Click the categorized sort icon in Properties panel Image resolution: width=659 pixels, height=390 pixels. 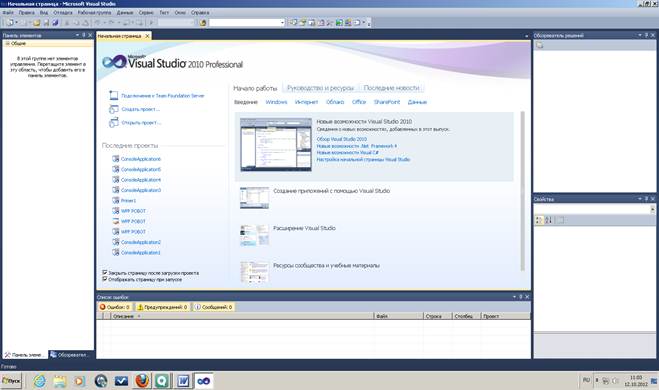tap(539, 220)
